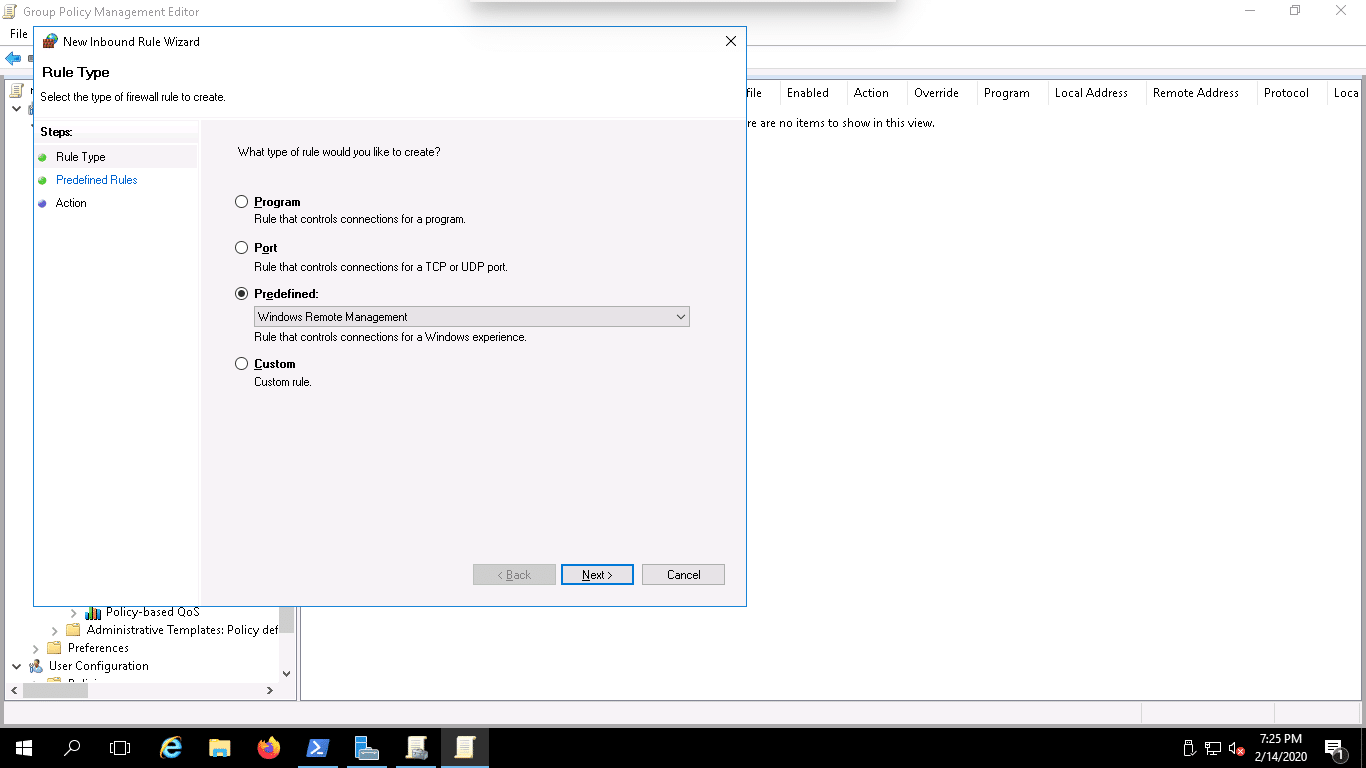
Task: Select the Policy-based QoS chart icon
Action: (x=93, y=613)
